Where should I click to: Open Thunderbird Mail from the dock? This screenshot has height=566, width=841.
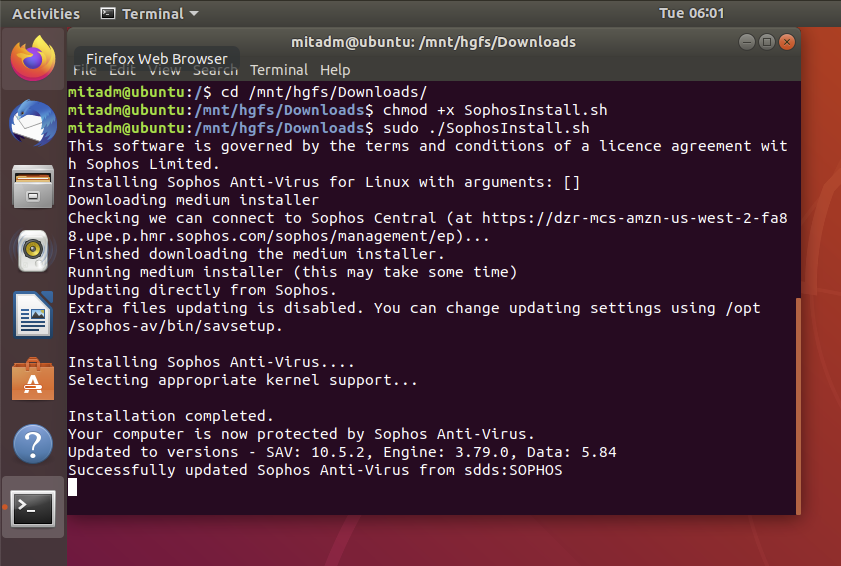33,123
